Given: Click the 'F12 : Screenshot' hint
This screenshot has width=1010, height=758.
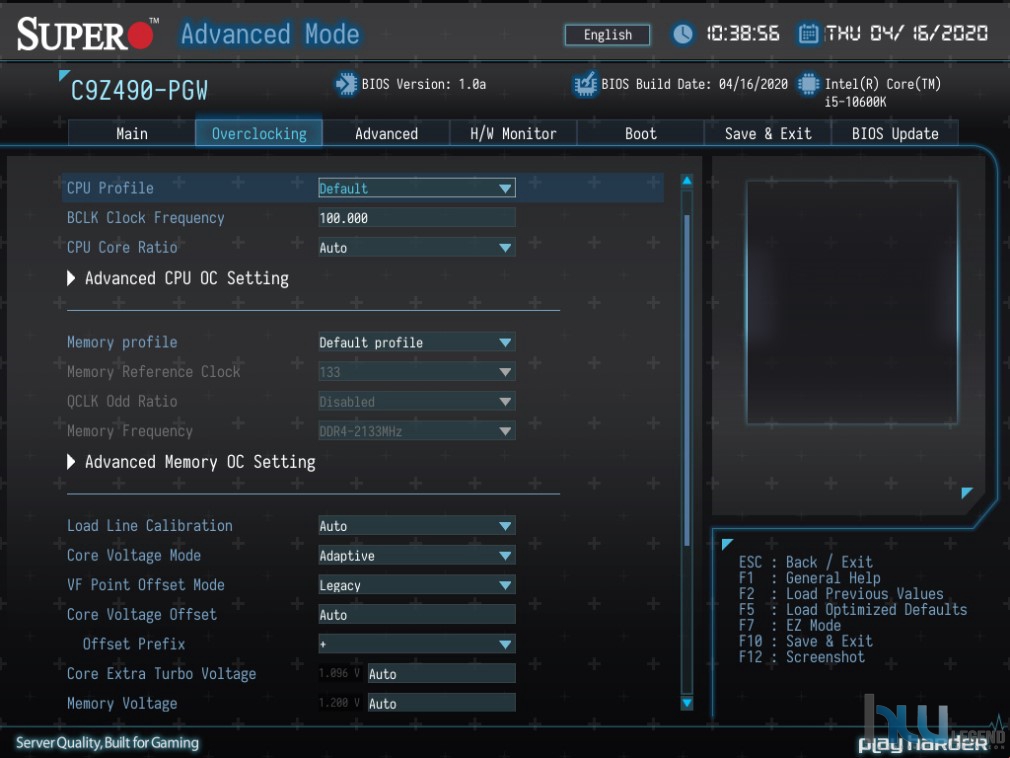Looking at the screenshot, I should click(x=801, y=657).
